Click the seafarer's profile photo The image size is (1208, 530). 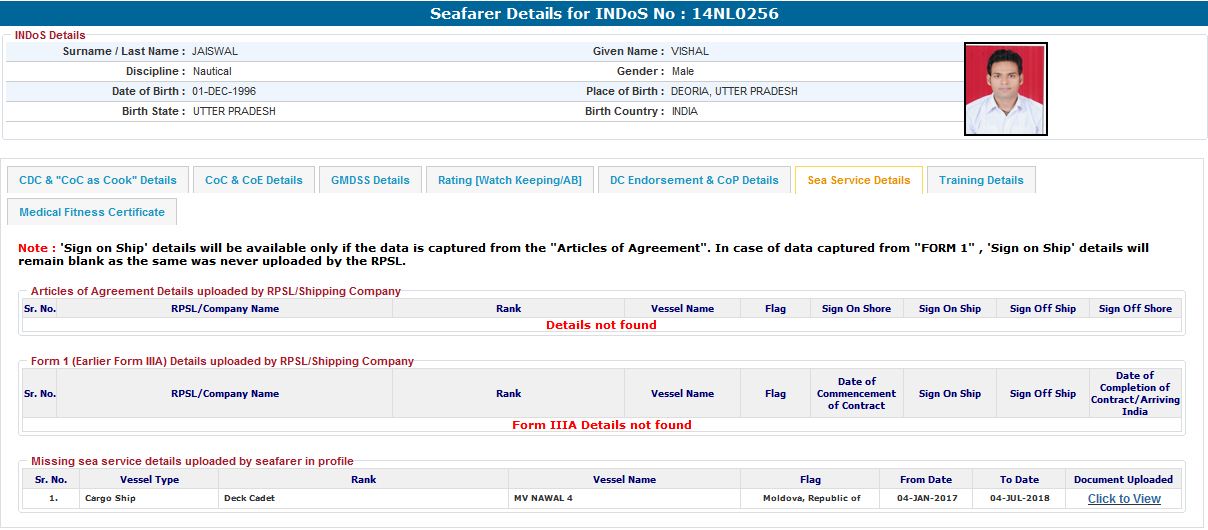pyautogui.click(x=1005, y=89)
